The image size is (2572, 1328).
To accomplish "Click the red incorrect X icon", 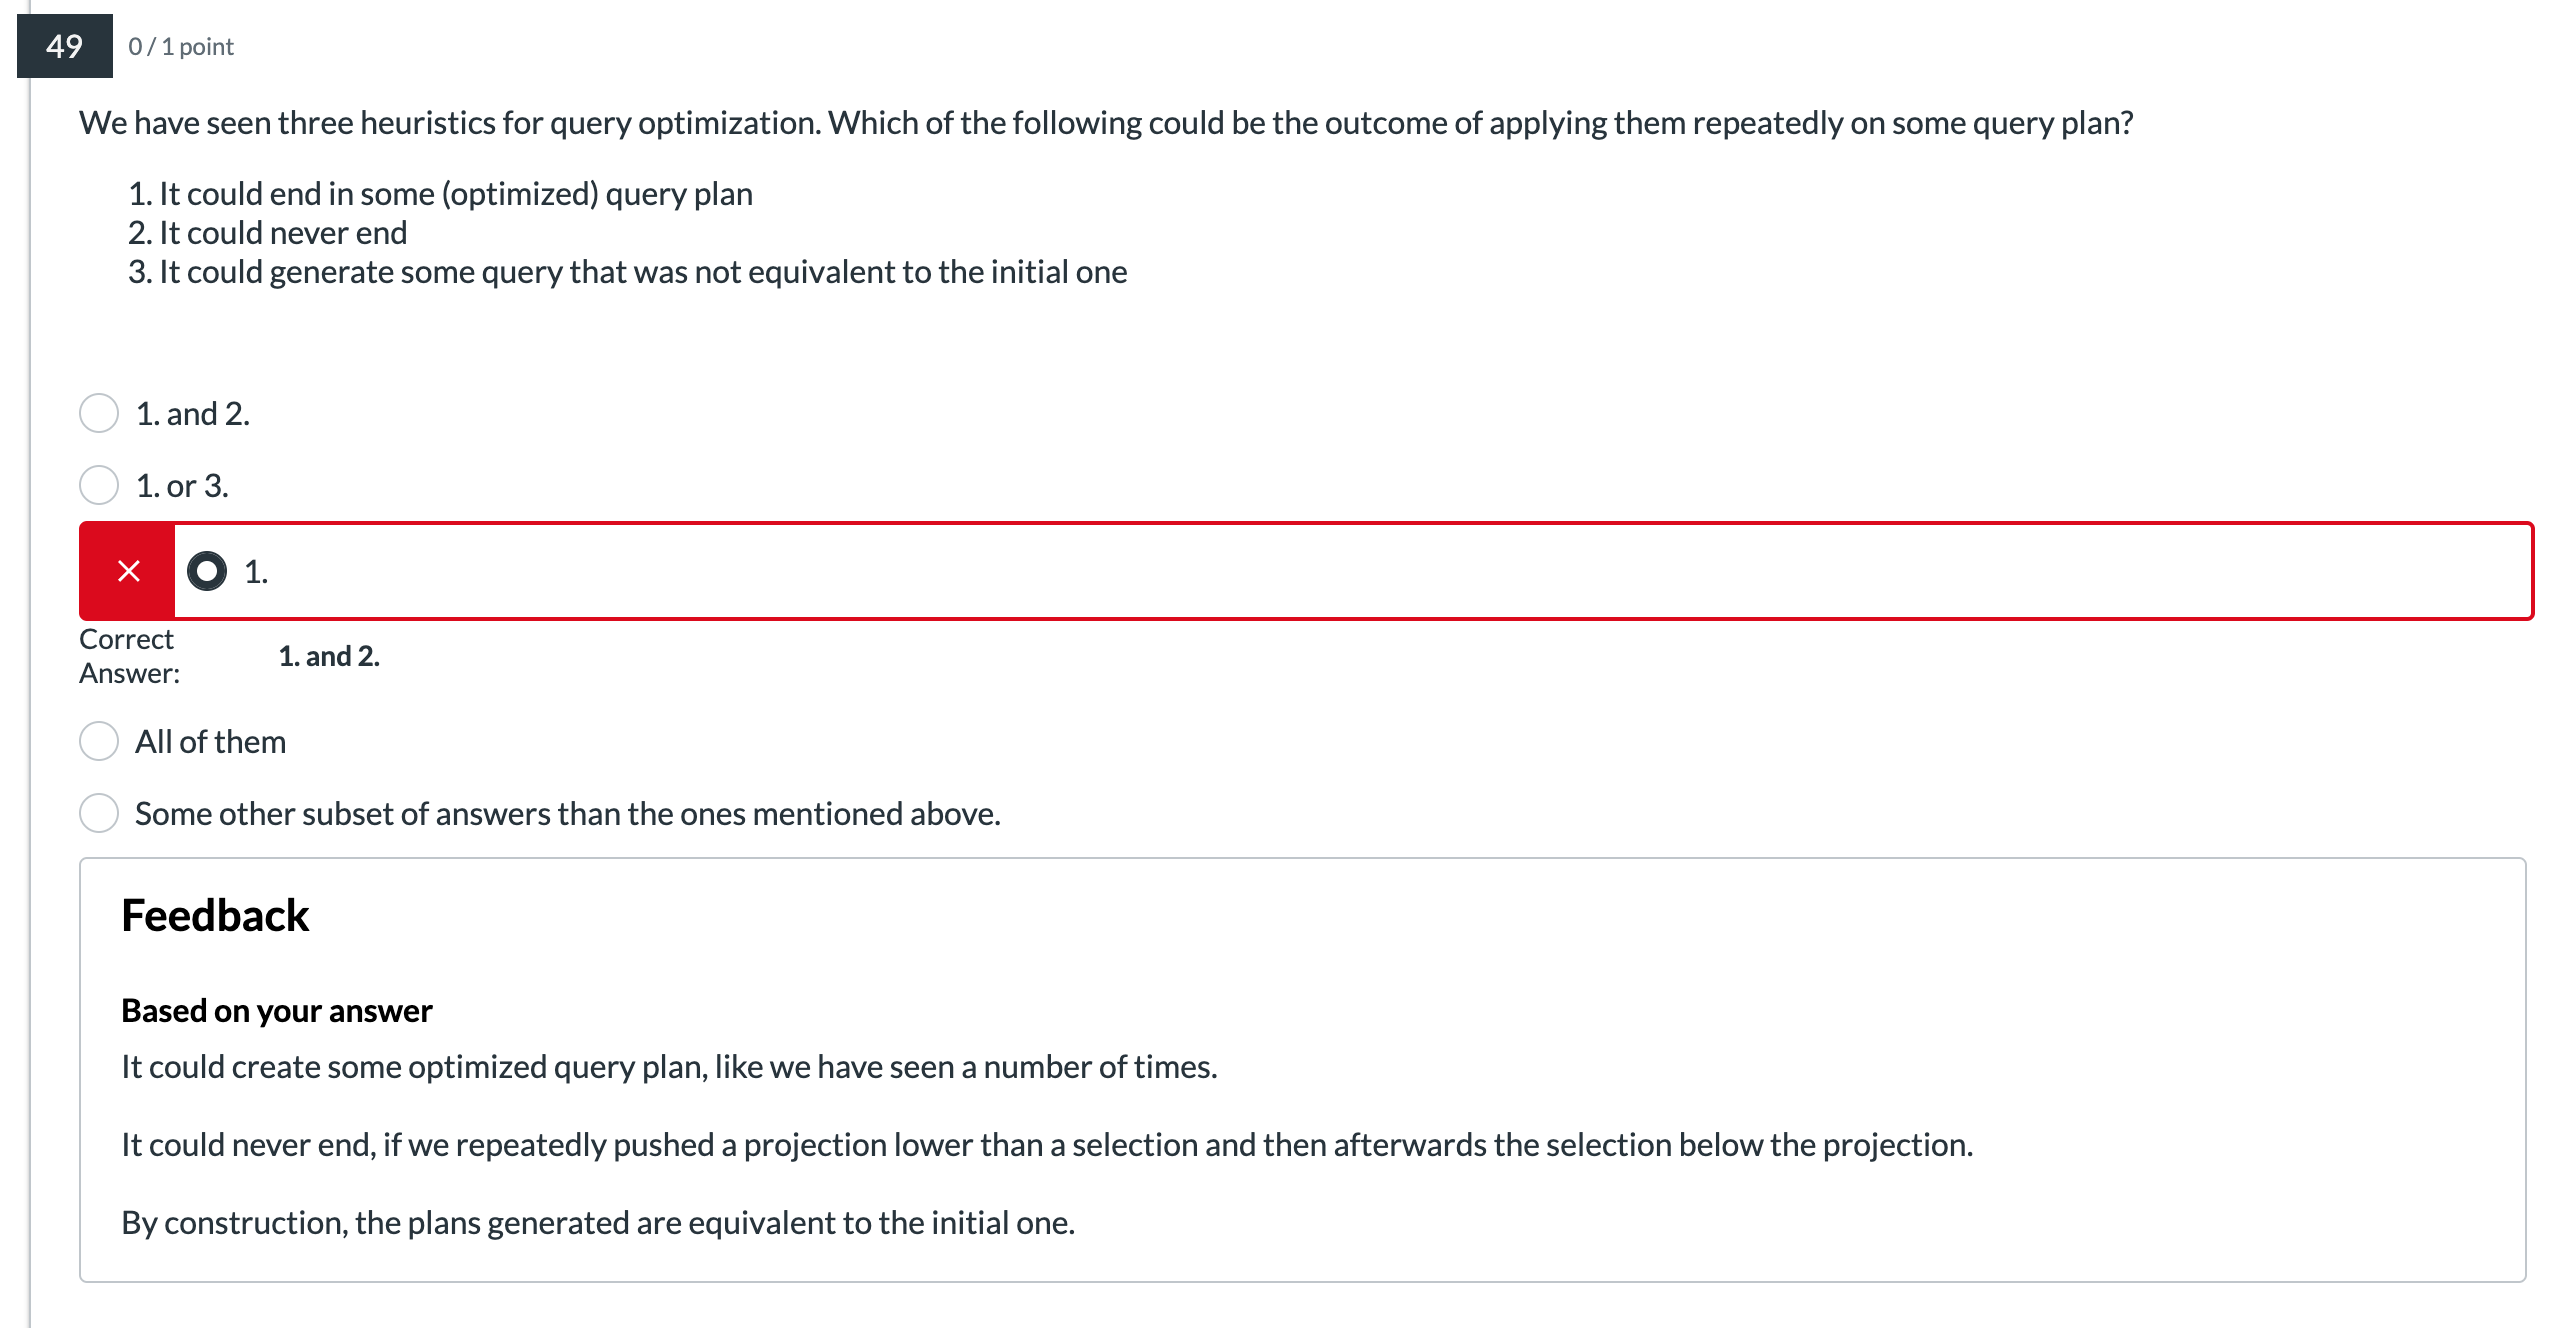I will [x=128, y=571].
